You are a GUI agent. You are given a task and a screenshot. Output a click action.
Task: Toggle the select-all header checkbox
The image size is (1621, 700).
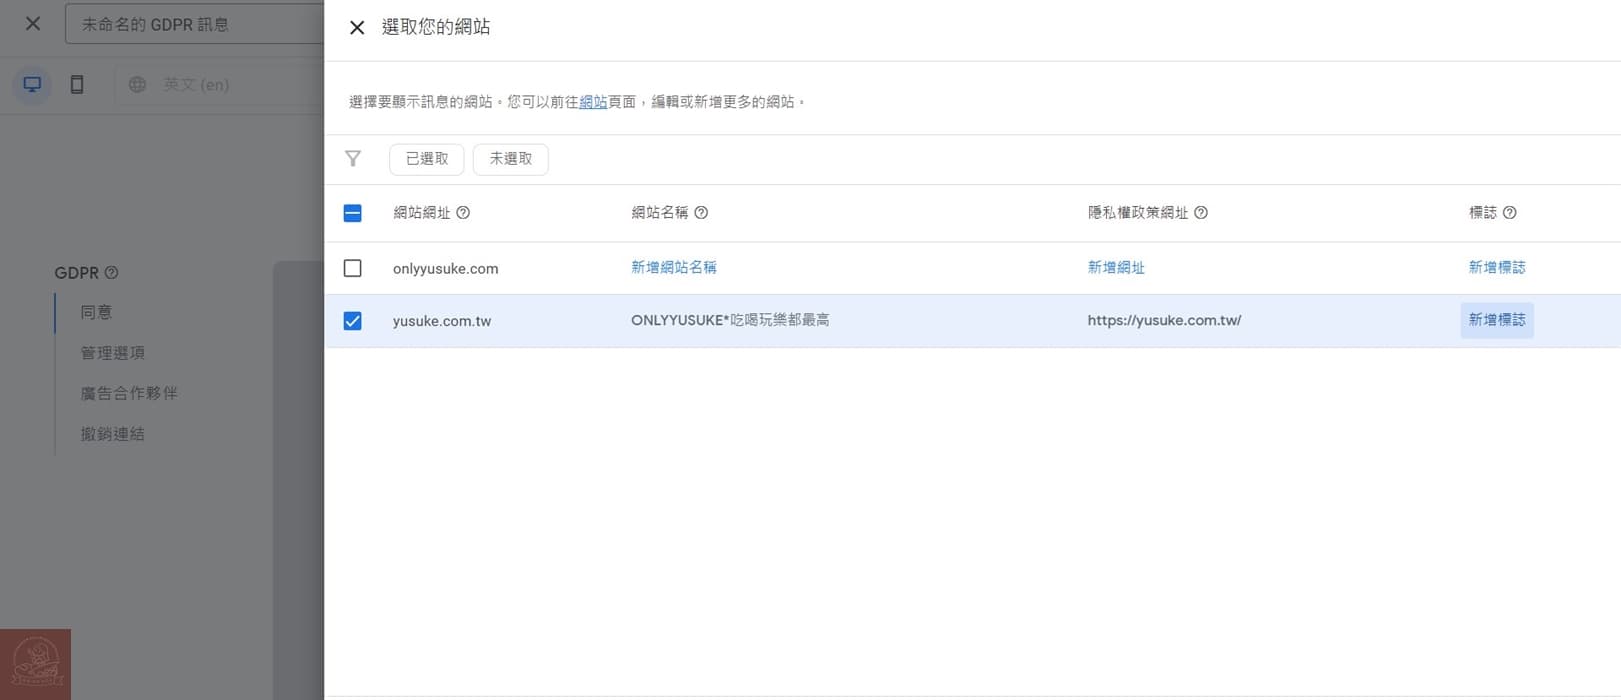click(352, 213)
